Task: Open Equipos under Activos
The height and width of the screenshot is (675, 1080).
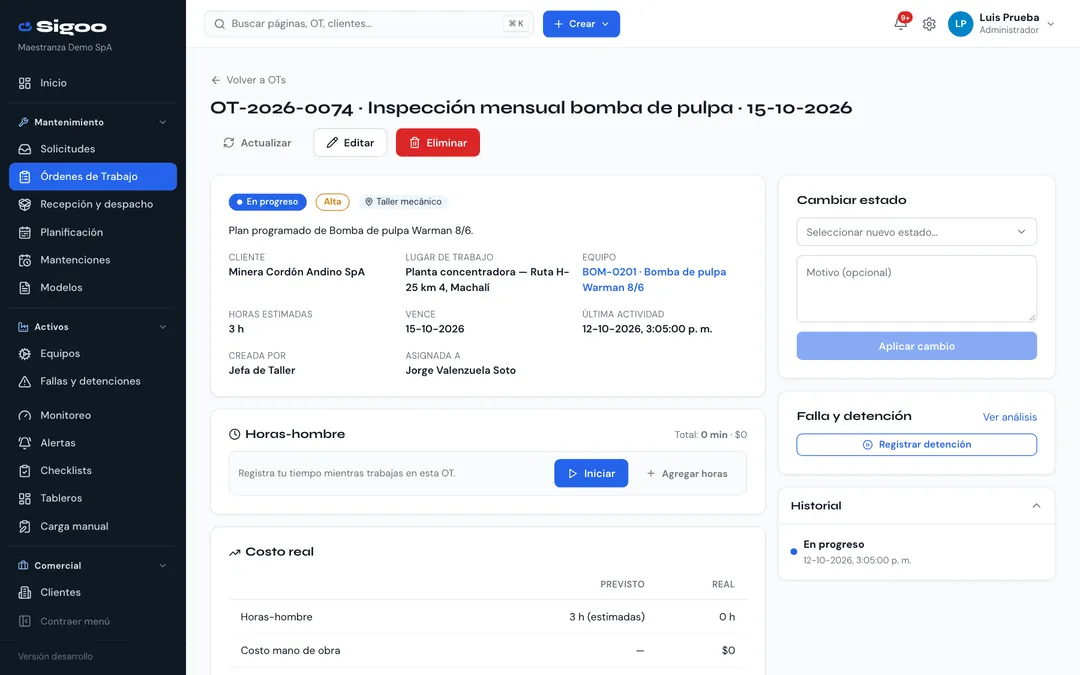Action: coord(93,353)
